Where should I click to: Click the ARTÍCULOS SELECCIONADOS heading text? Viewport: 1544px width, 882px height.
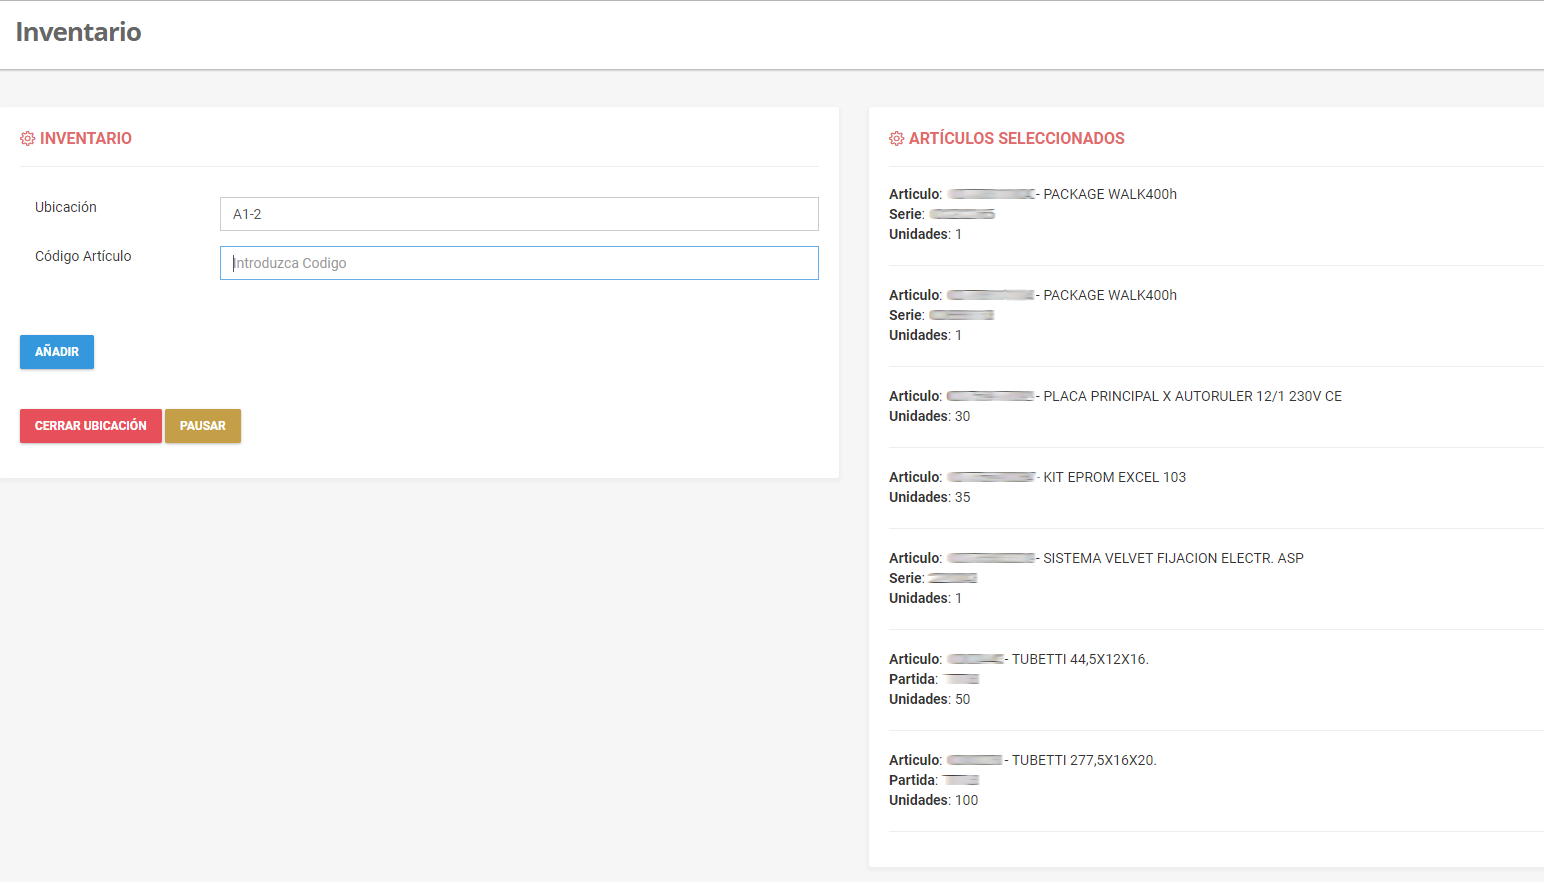tap(1016, 139)
